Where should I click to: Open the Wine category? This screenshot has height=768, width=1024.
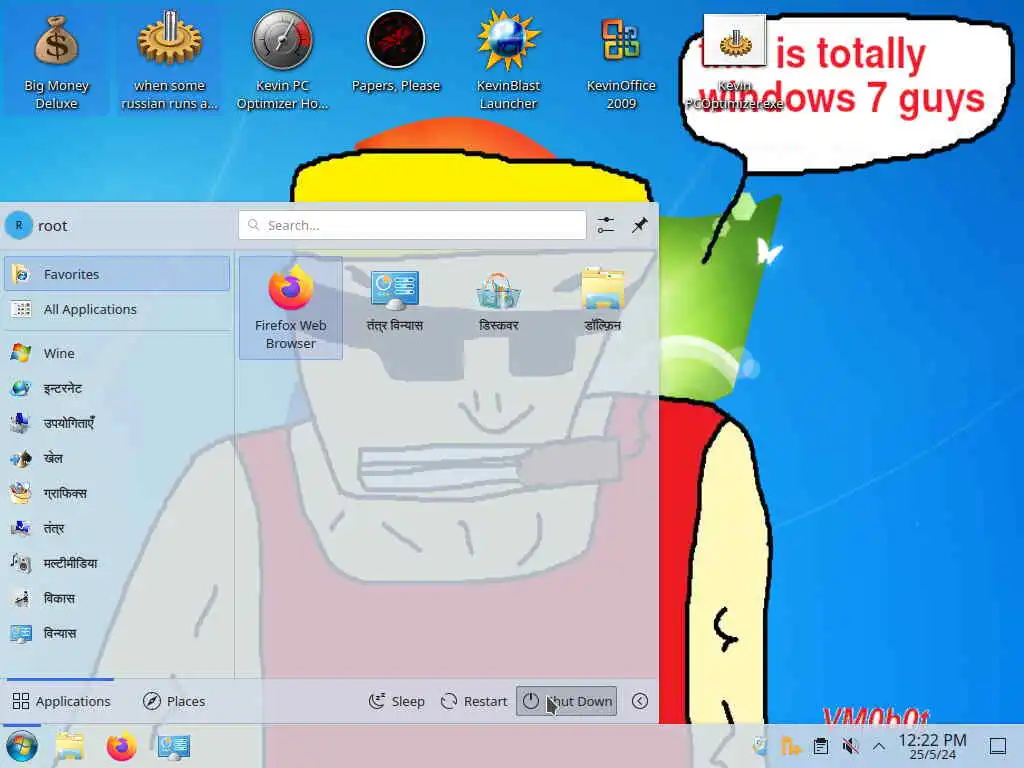pyautogui.click(x=117, y=353)
